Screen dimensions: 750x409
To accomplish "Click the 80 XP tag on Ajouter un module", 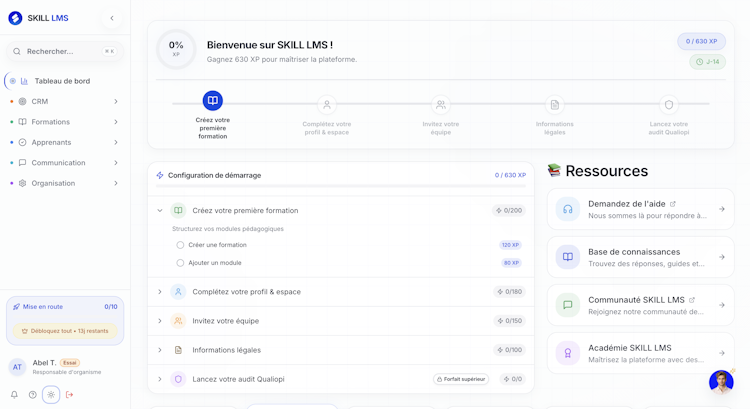I will (511, 263).
